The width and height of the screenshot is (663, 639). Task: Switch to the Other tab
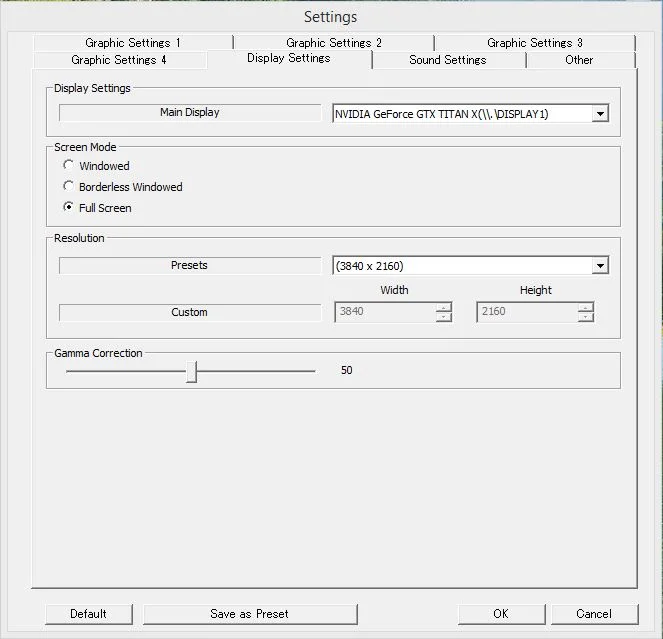click(579, 60)
